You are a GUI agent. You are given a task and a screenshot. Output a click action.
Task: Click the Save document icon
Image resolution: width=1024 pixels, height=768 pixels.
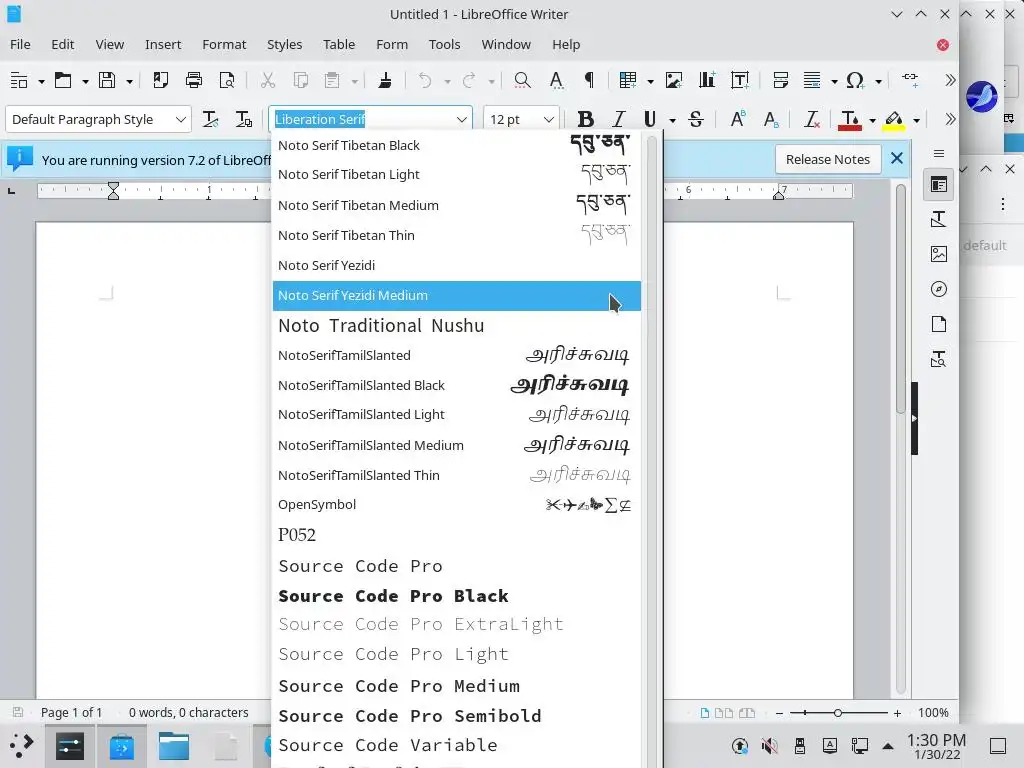106,80
